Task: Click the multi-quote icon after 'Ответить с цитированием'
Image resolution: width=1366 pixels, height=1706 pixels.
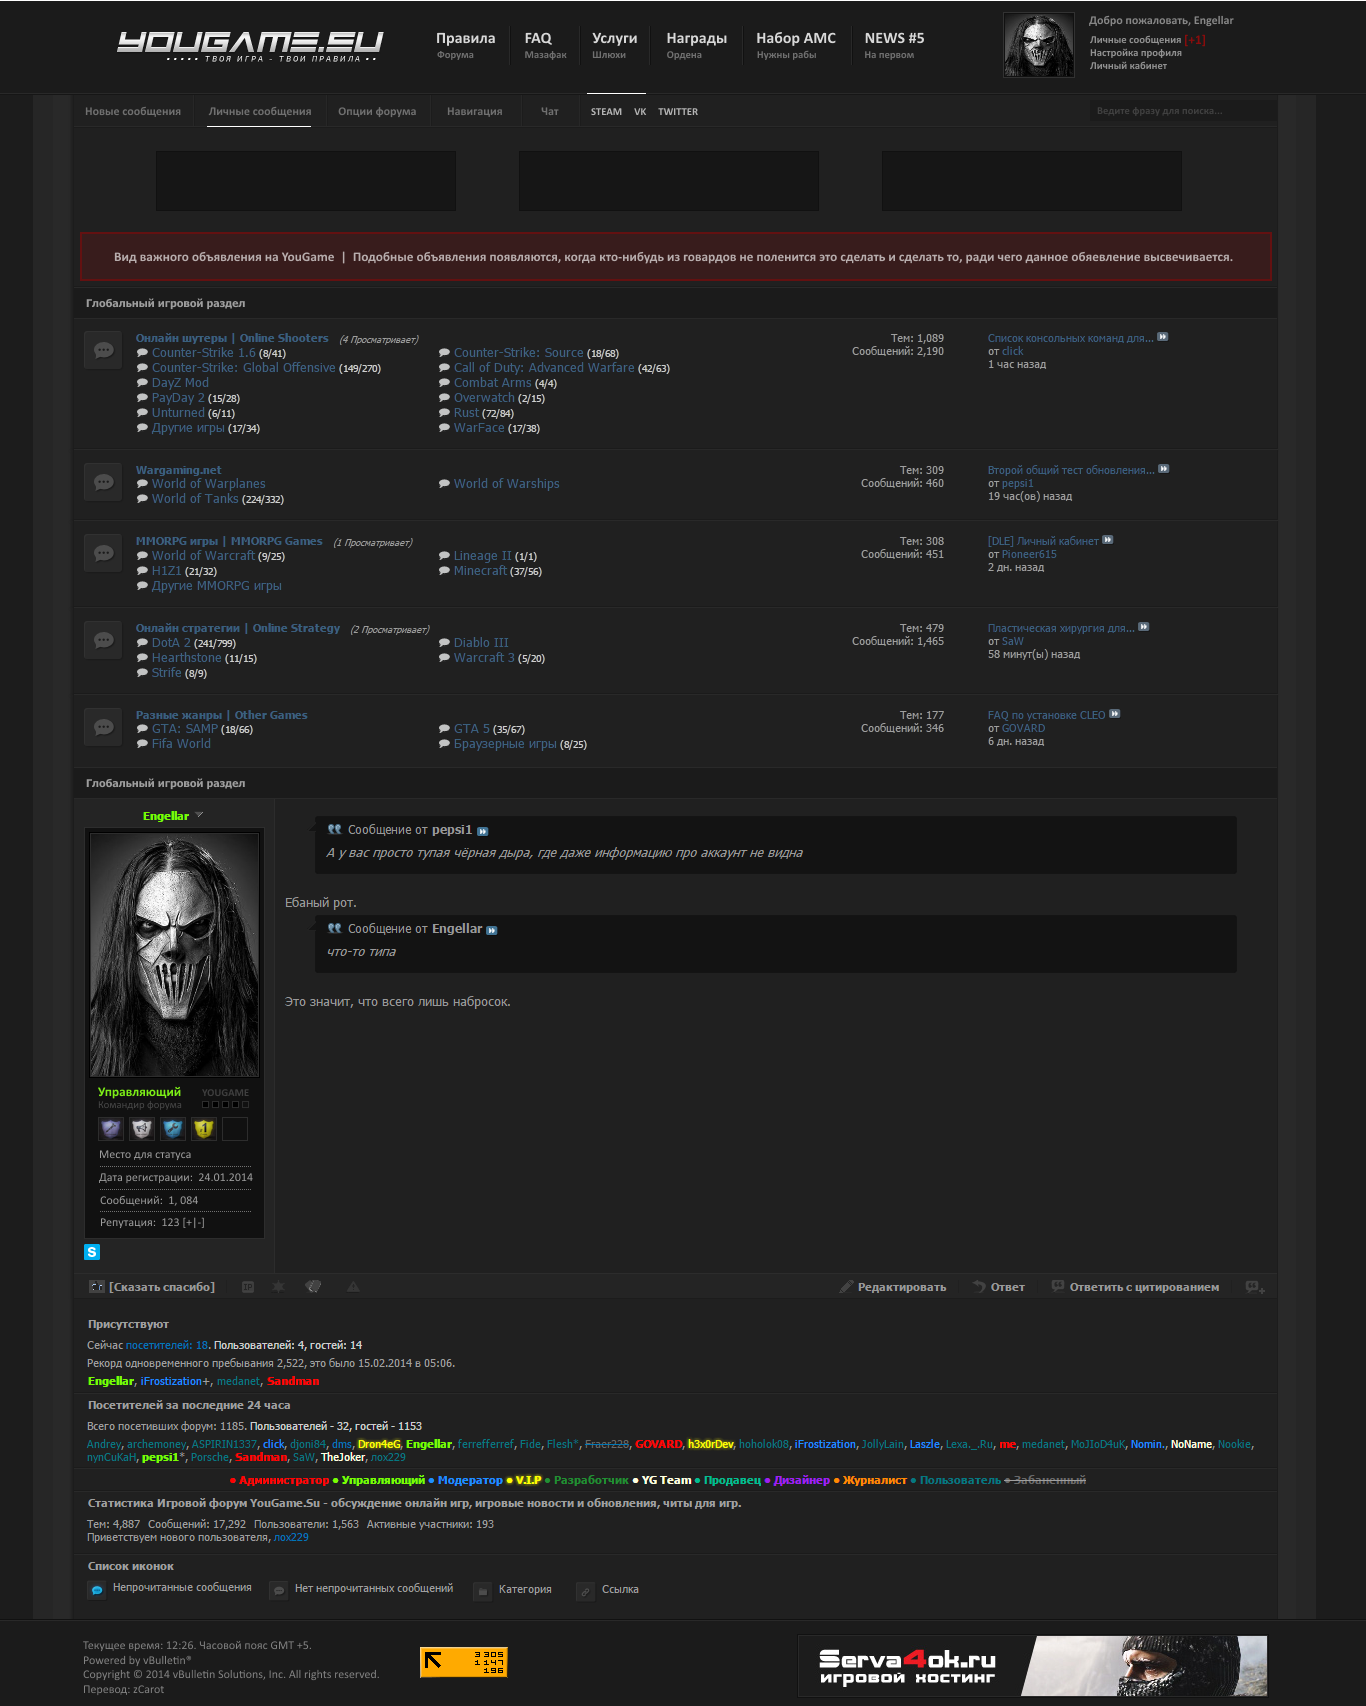Action: coord(1255,1287)
